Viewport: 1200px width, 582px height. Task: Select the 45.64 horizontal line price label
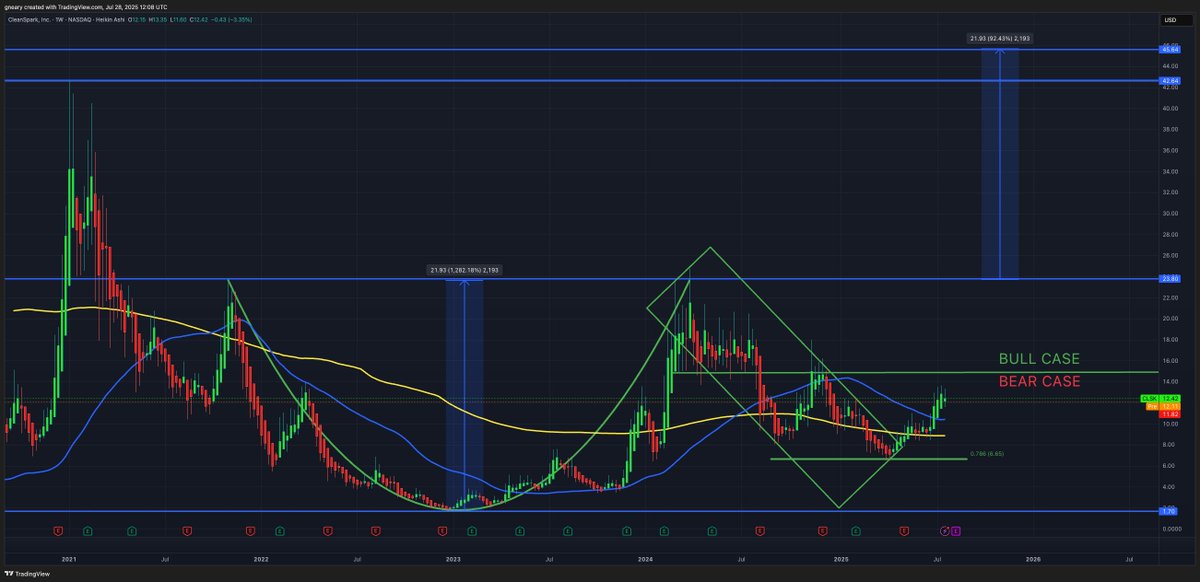1169,49
